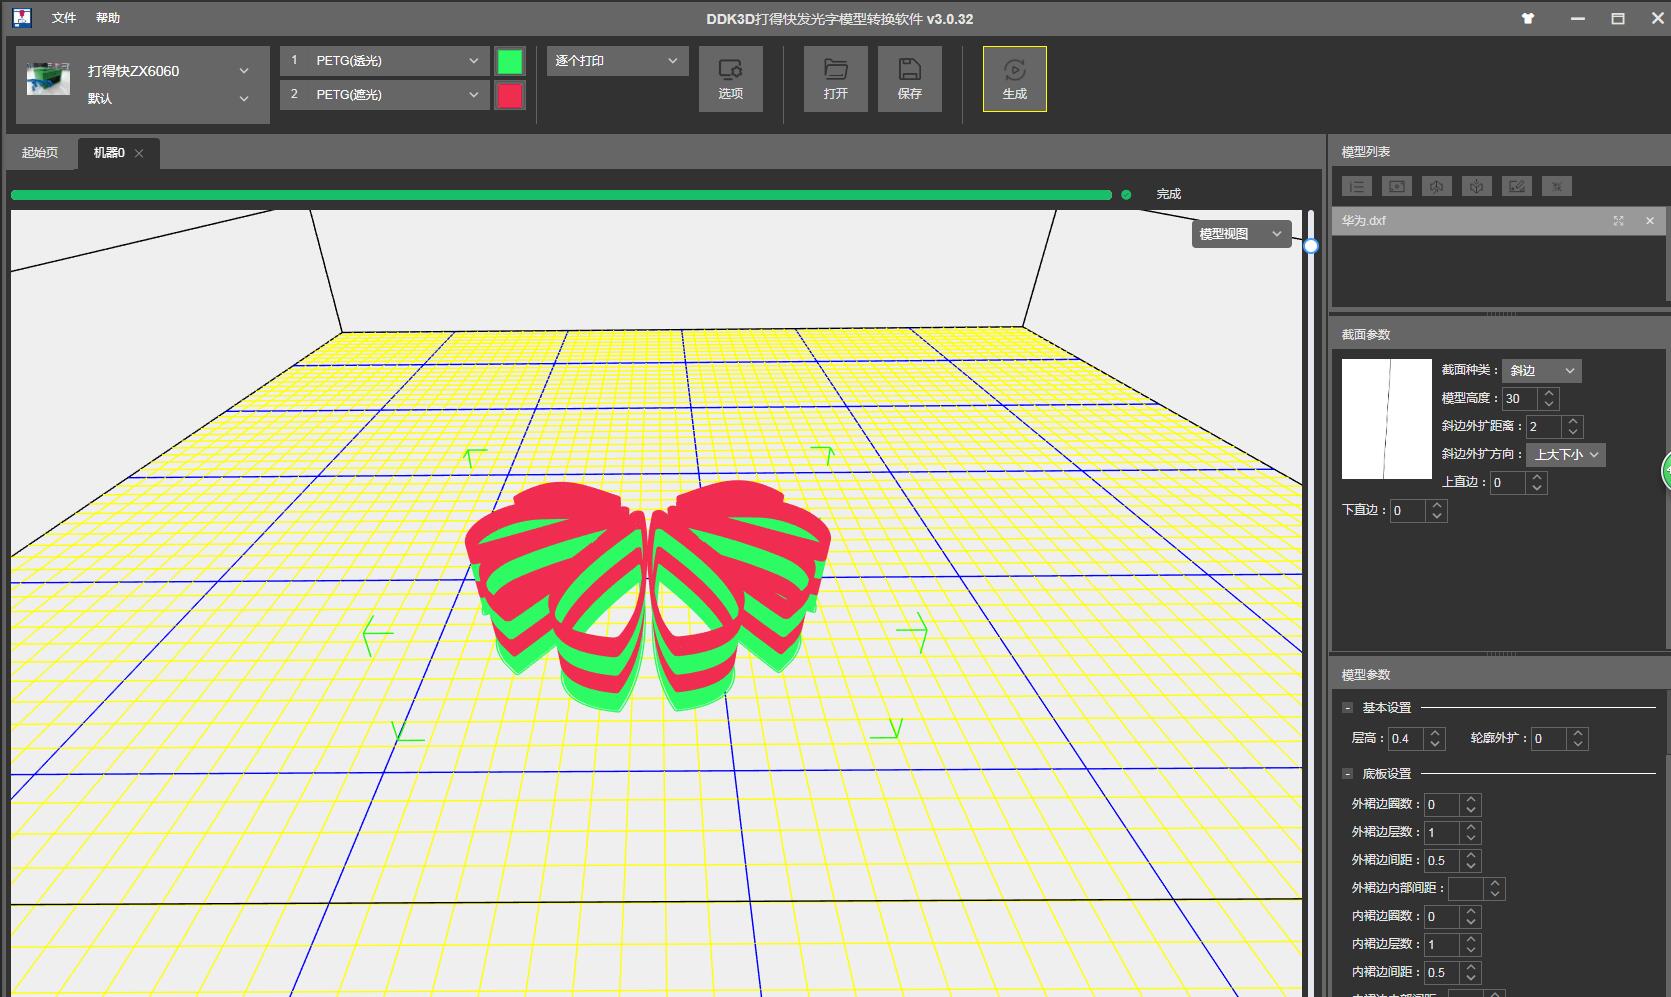Image resolution: width=1671 pixels, height=997 pixels.
Task: Click the 保存 save icon
Action: point(910,79)
